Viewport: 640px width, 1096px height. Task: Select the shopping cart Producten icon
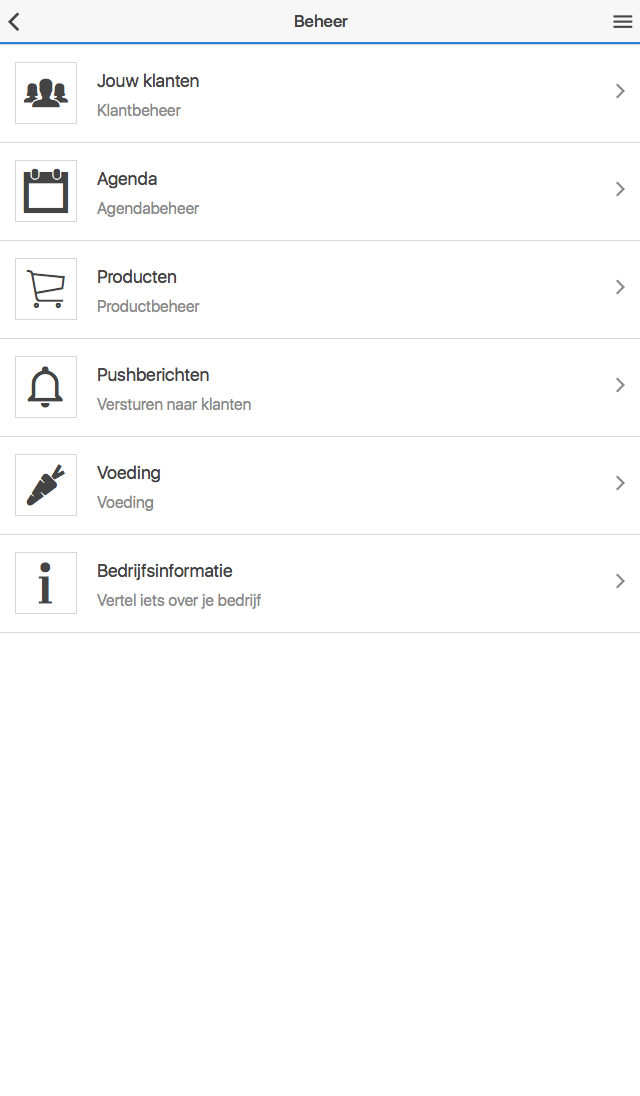pyautogui.click(x=46, y=289)
